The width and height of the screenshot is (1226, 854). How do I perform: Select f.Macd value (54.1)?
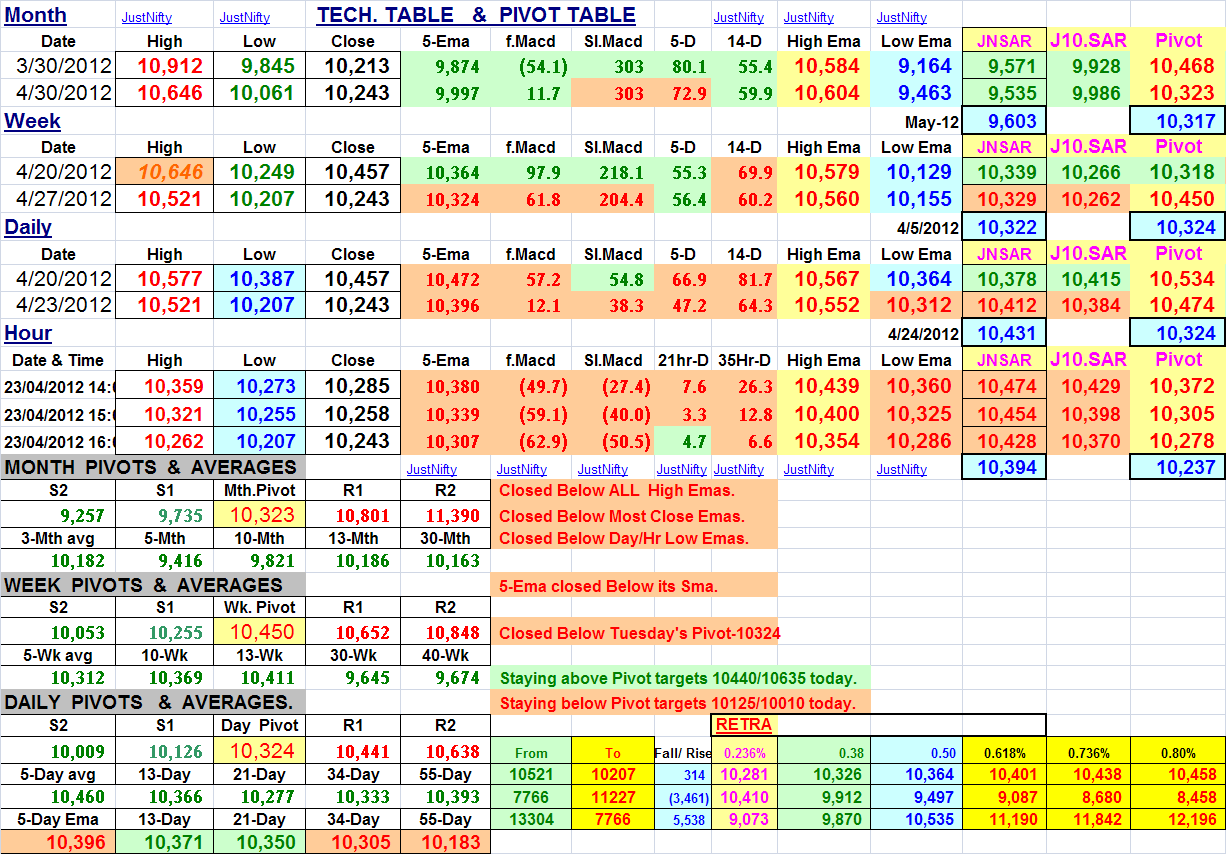click(531, 66)
